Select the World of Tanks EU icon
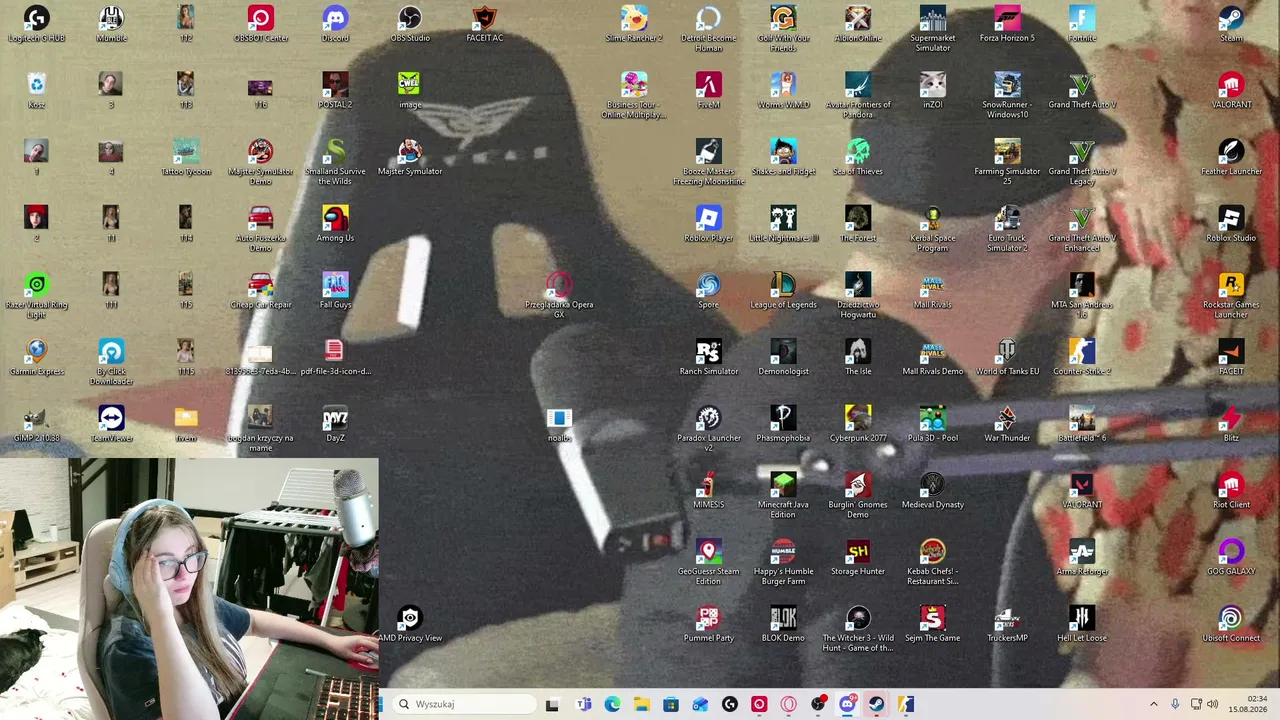Image resolution: width=1280 pixels, height=720 pixels. tap(1007, 358)
